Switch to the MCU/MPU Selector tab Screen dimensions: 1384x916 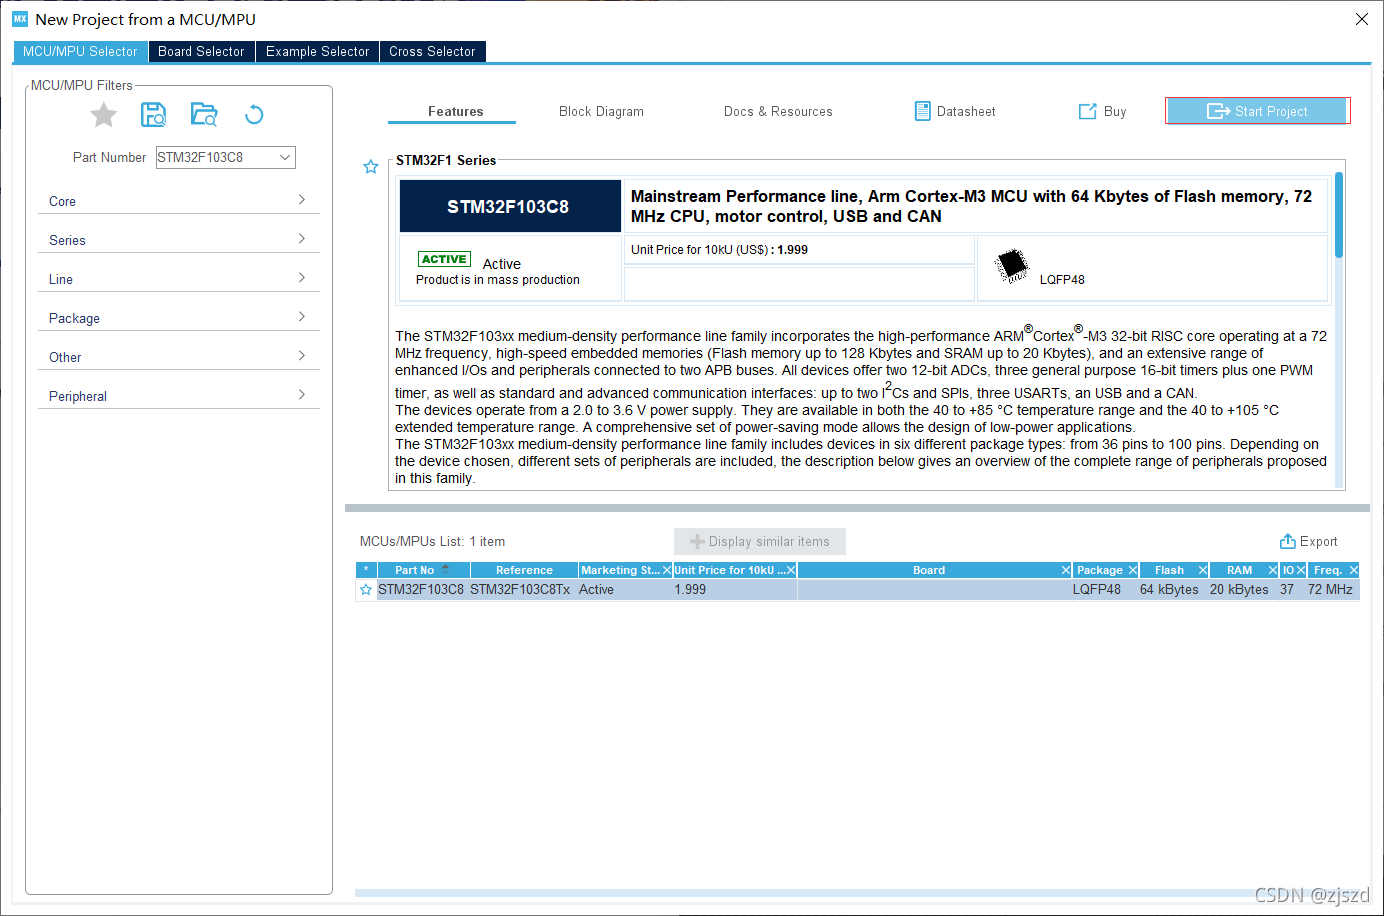[x=80, y=51]
